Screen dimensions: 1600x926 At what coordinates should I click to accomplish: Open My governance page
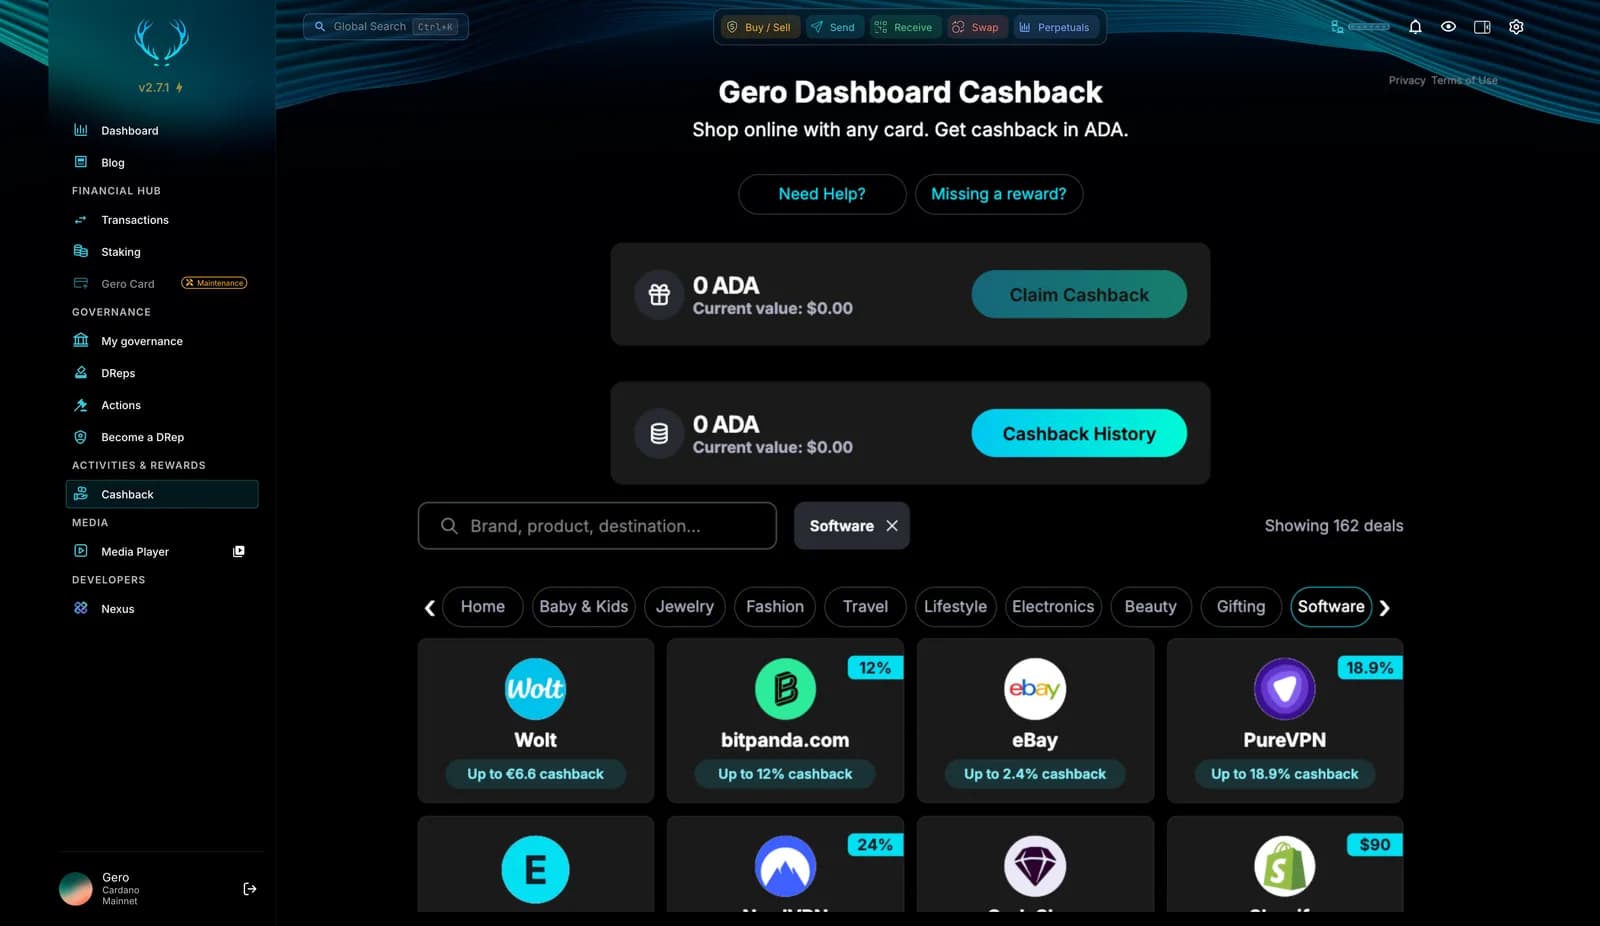tap(161, 341)
